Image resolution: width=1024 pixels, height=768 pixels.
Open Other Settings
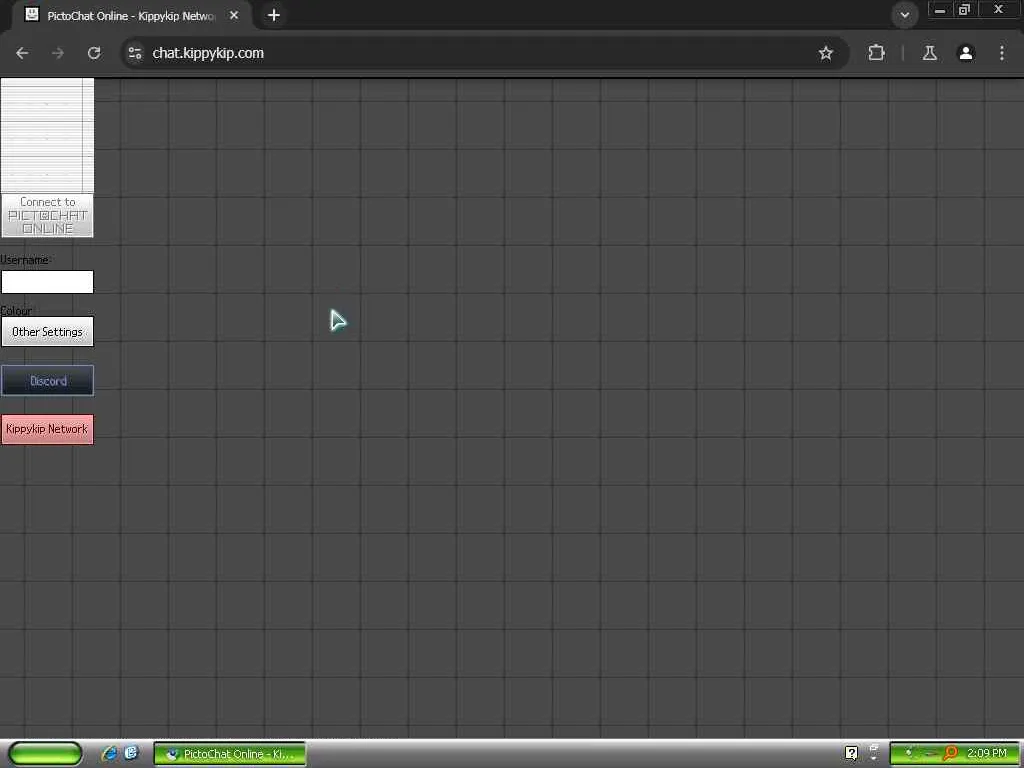47,332
